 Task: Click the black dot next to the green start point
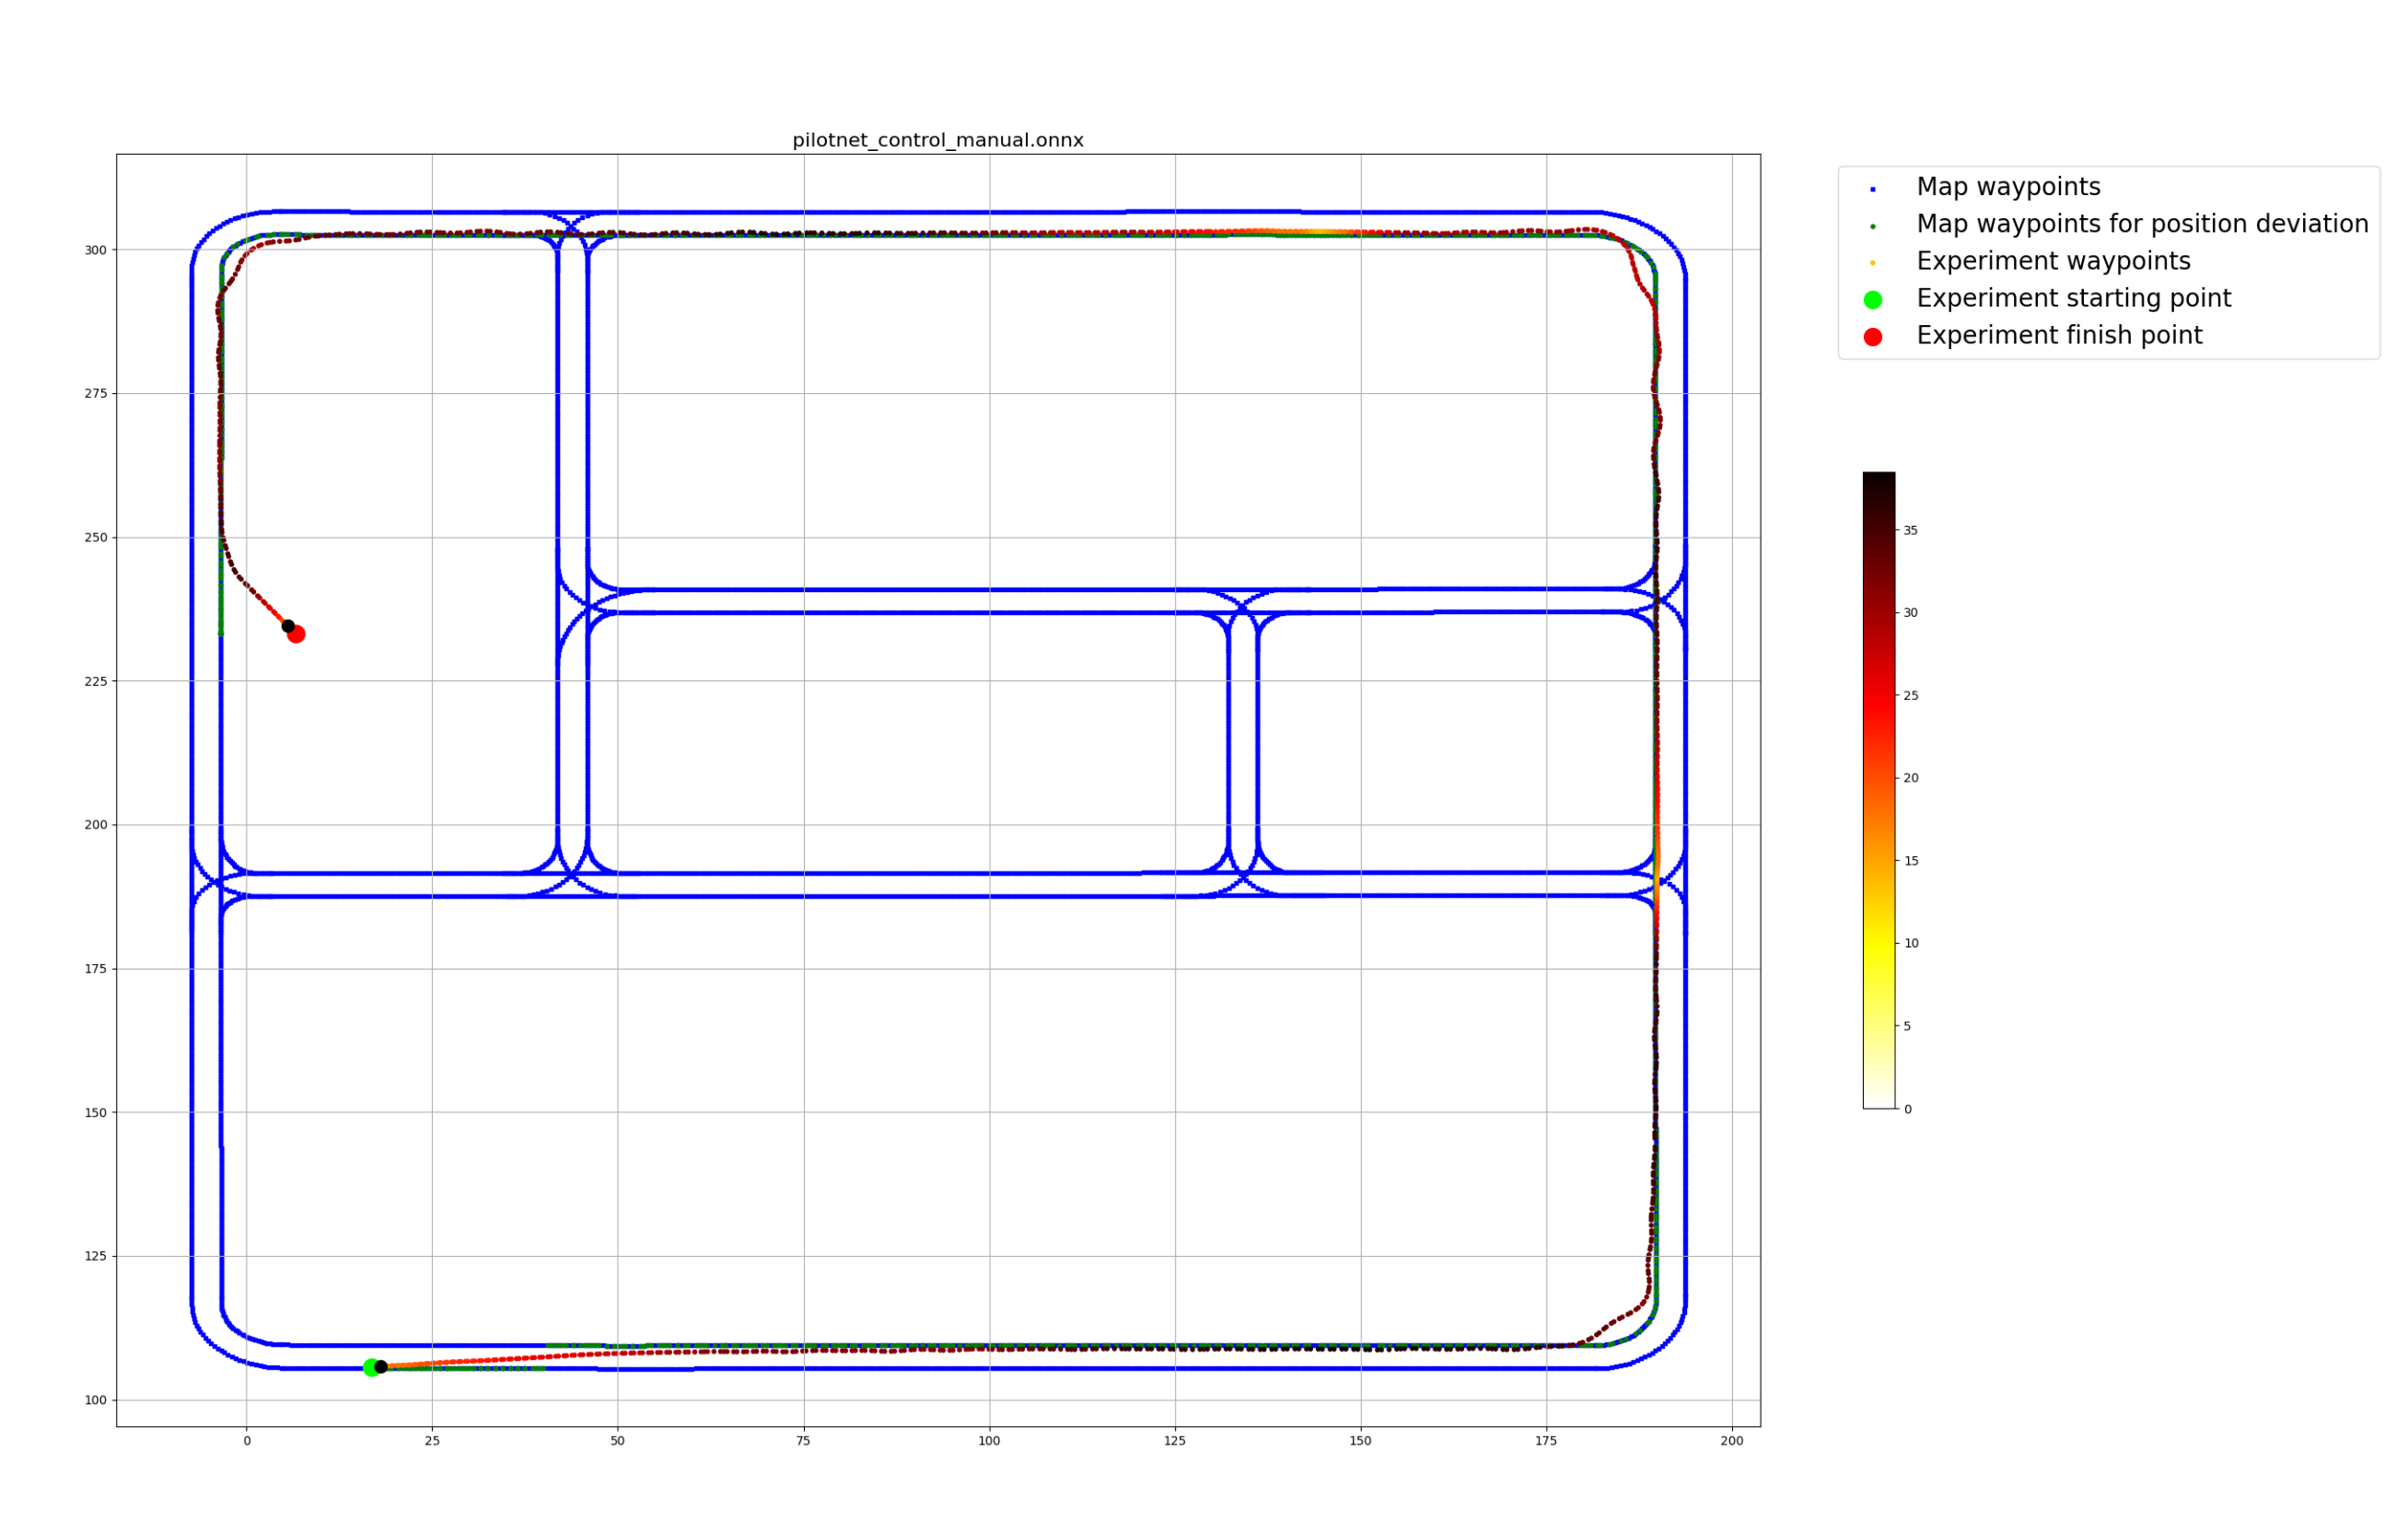(381, 1366)
